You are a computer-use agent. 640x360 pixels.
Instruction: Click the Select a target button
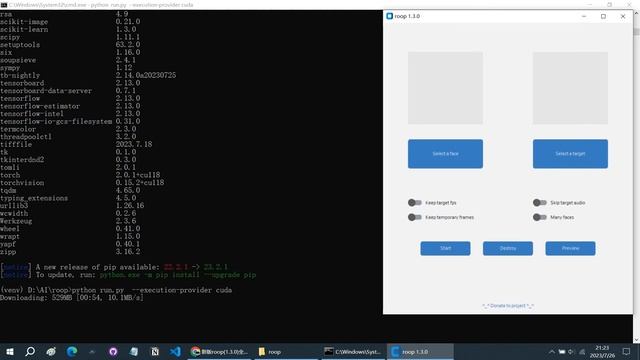coord(570,154)
